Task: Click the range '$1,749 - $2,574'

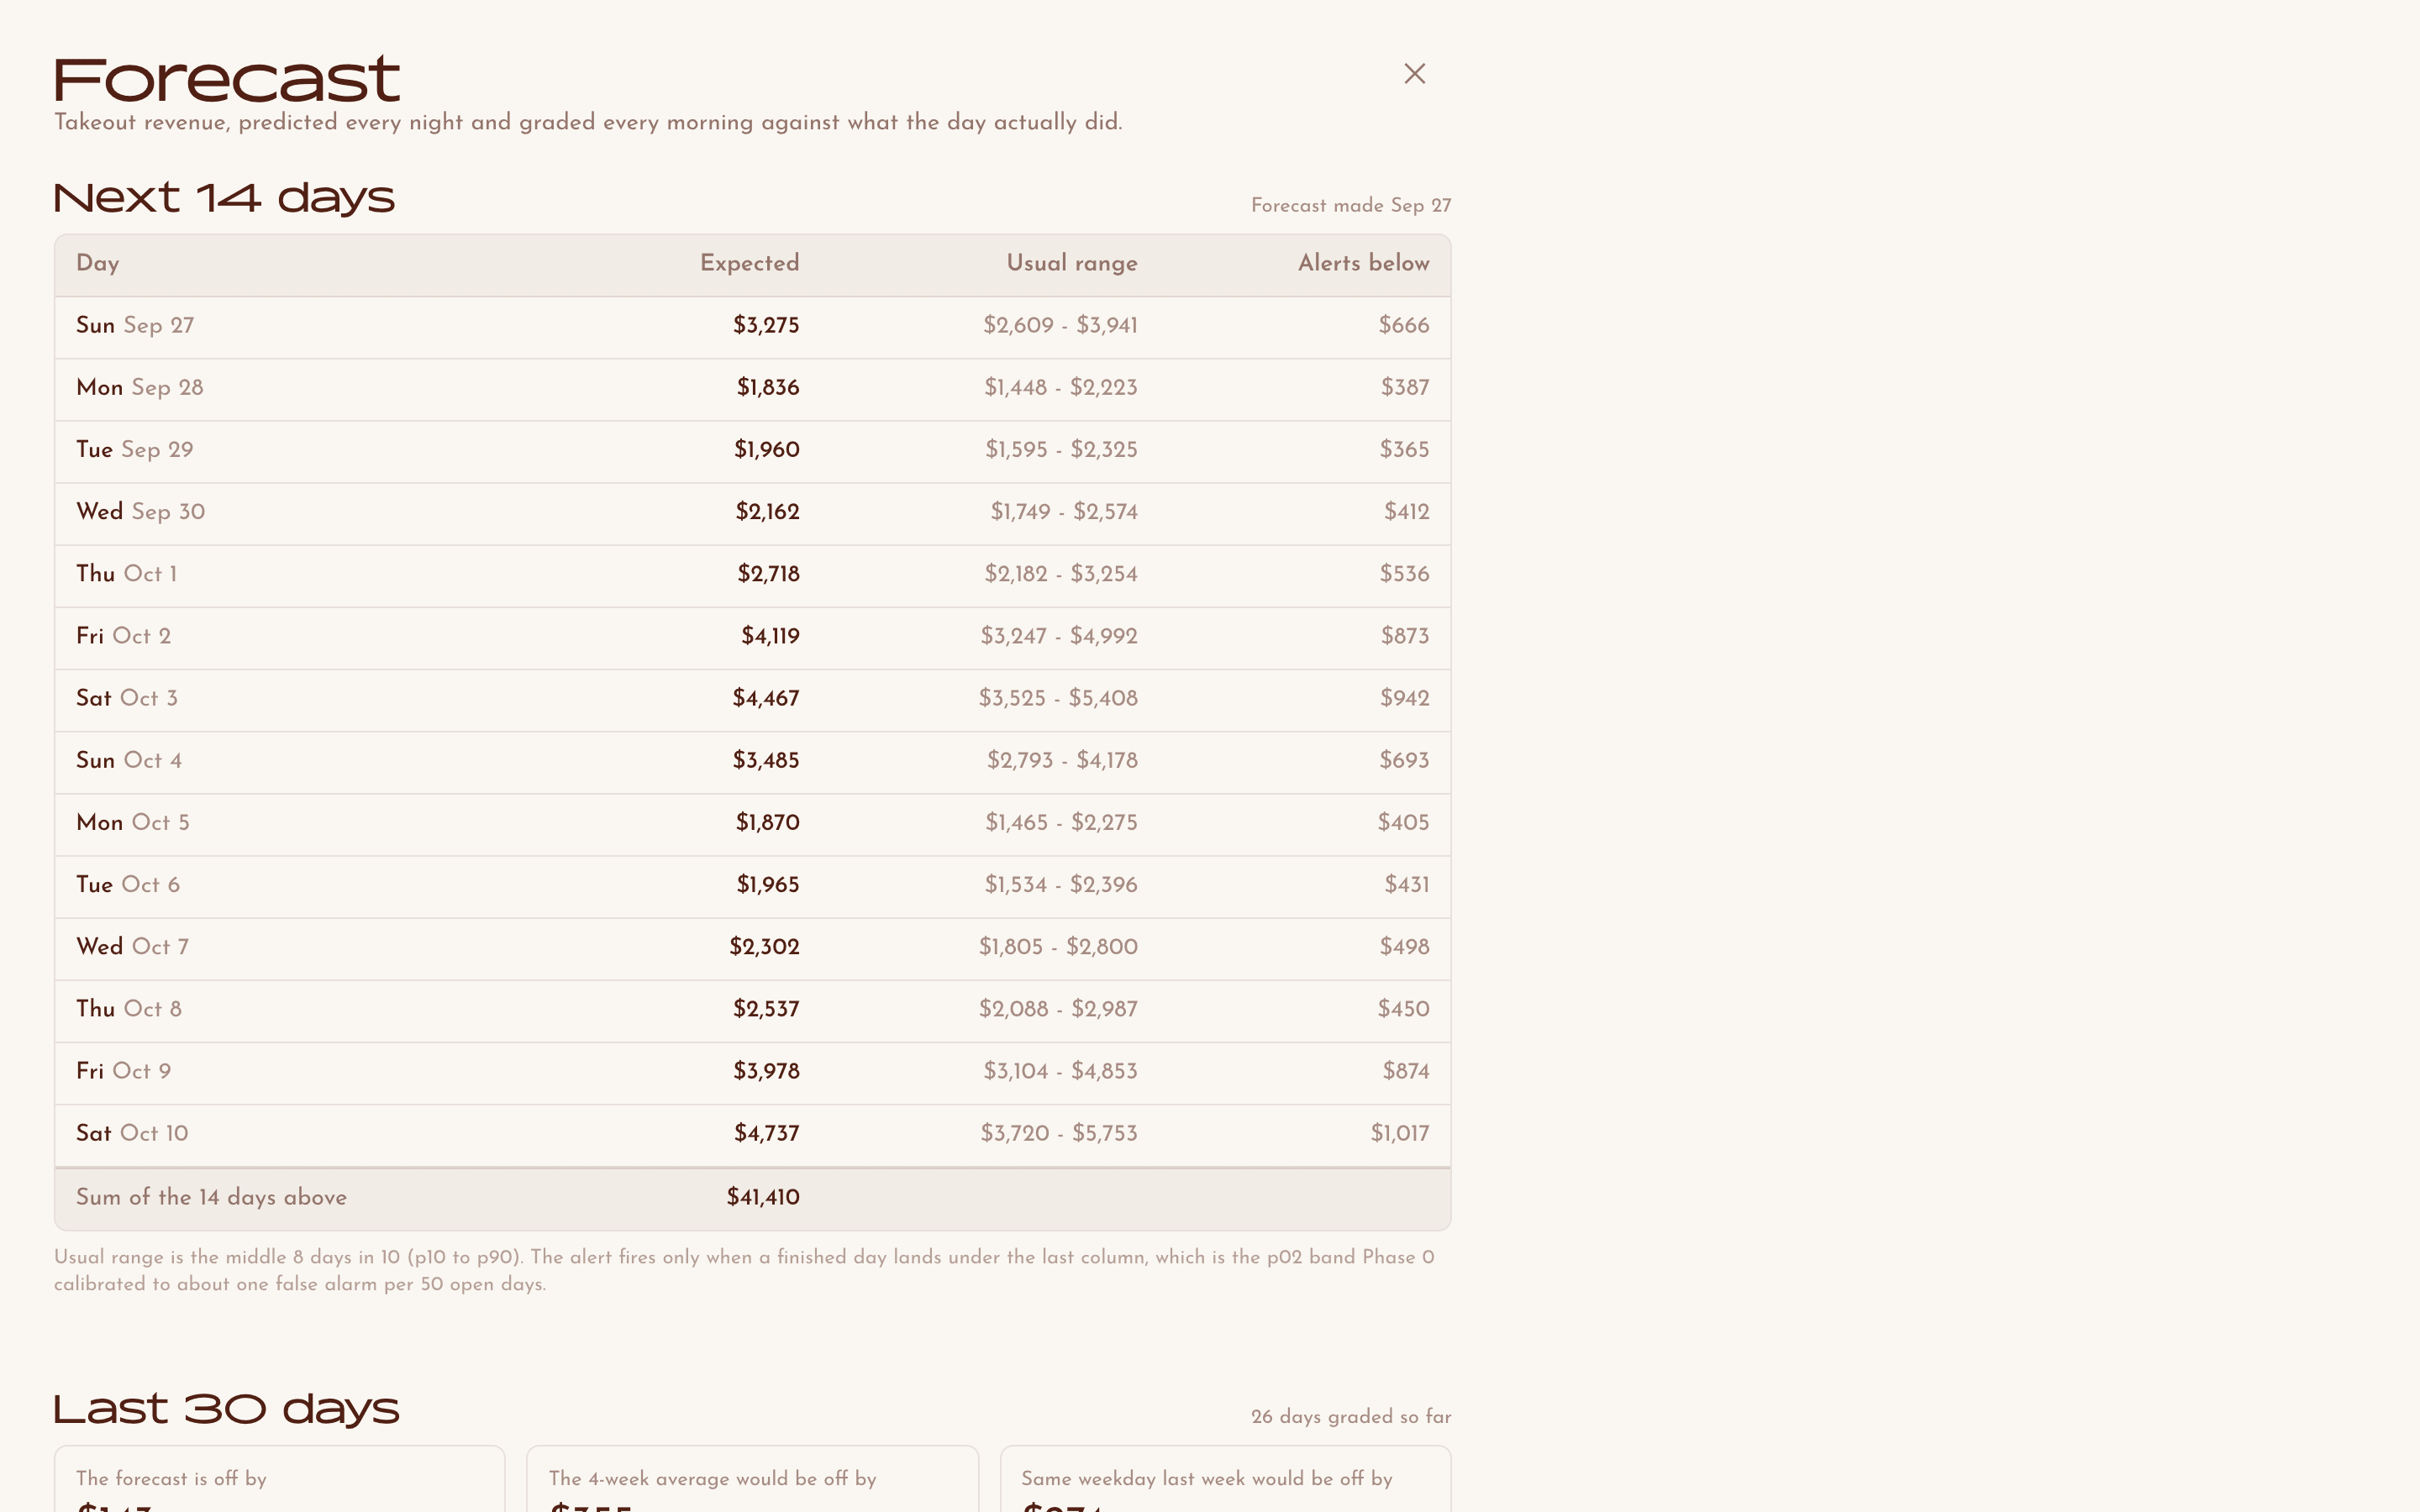Action: point(1064,512)
